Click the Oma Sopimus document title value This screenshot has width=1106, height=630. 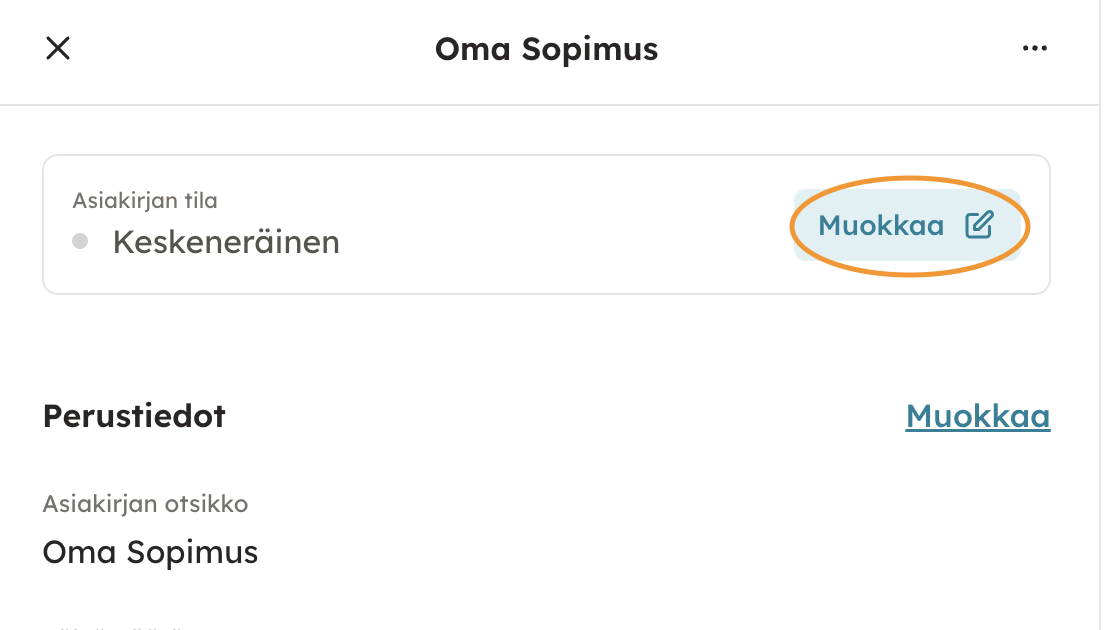(150, 552)
